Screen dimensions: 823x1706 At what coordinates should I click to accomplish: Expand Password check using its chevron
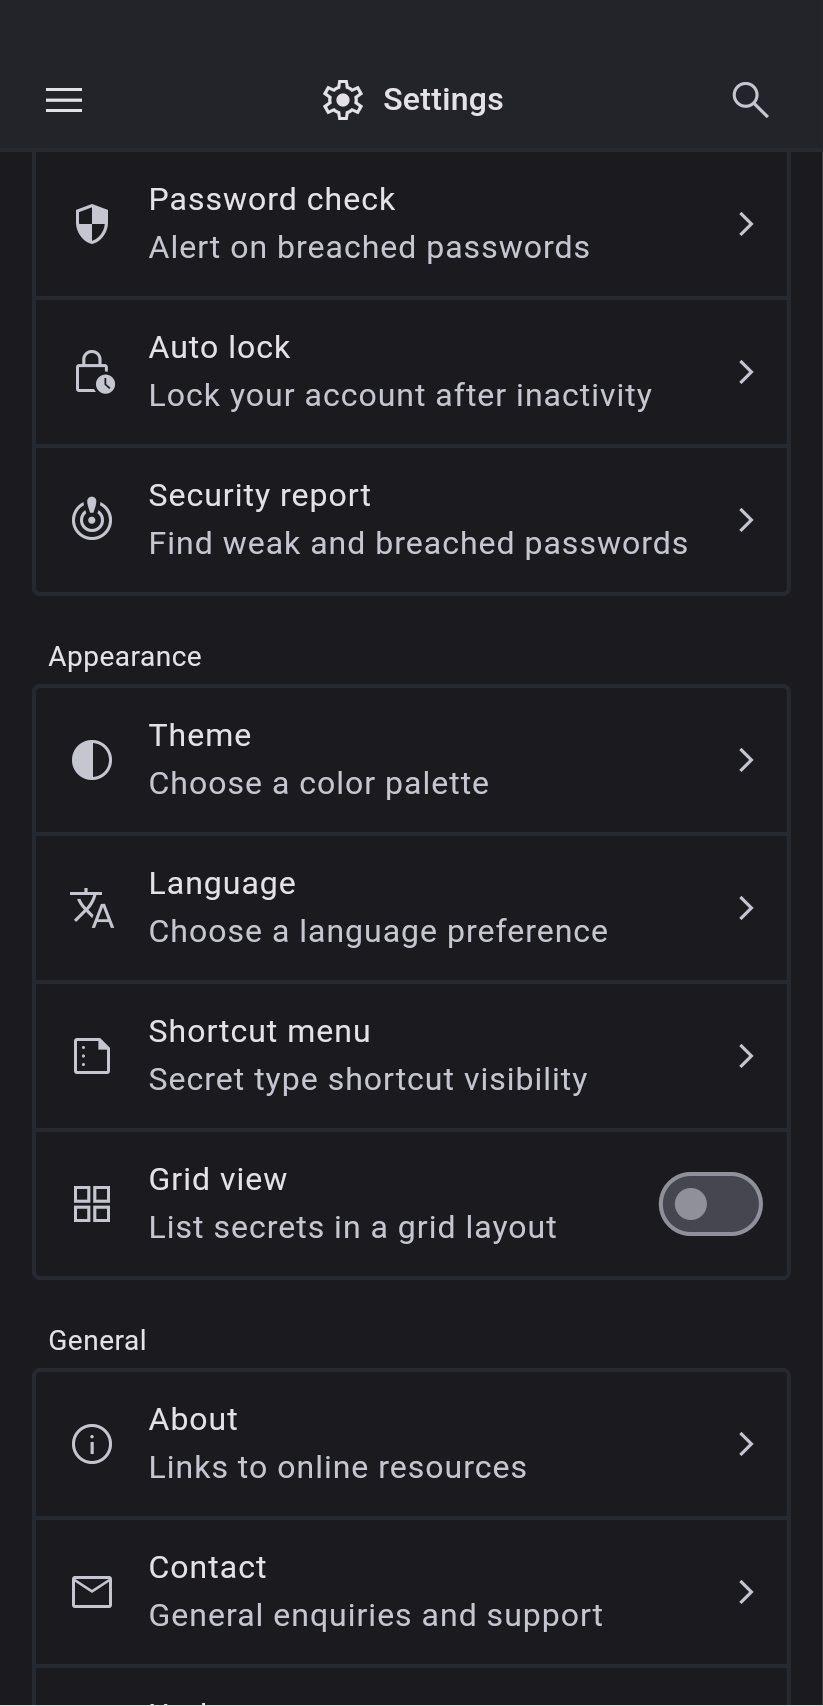(x=746, y=224)
